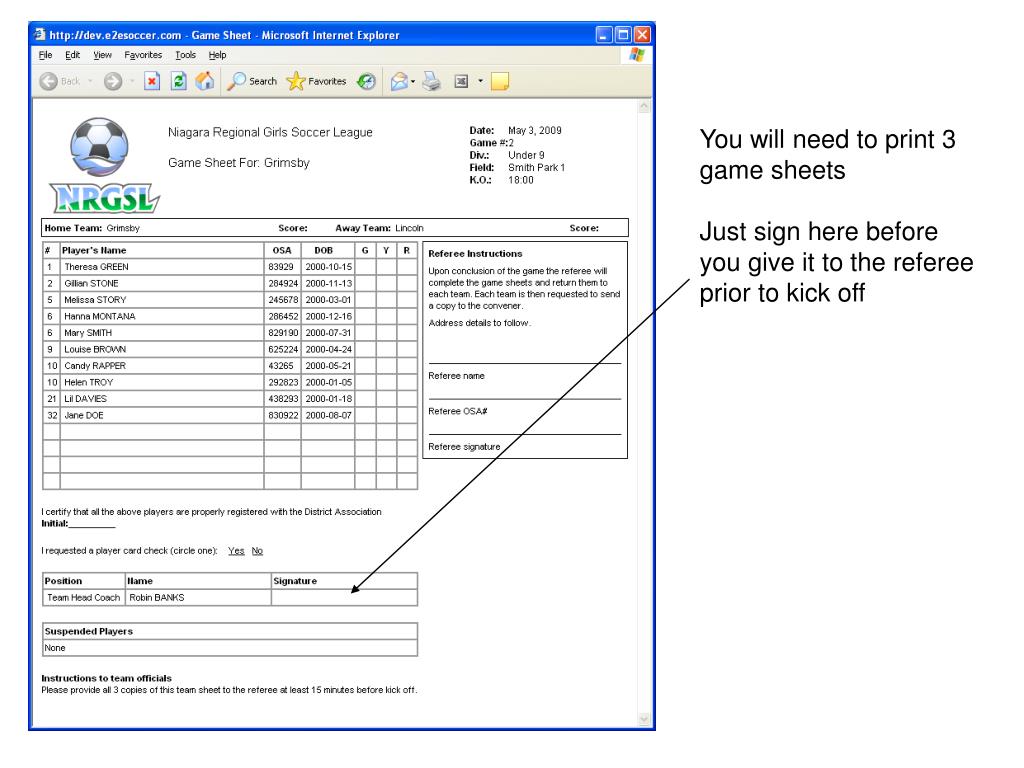
Task: Open the File menu
Action: 45,55
